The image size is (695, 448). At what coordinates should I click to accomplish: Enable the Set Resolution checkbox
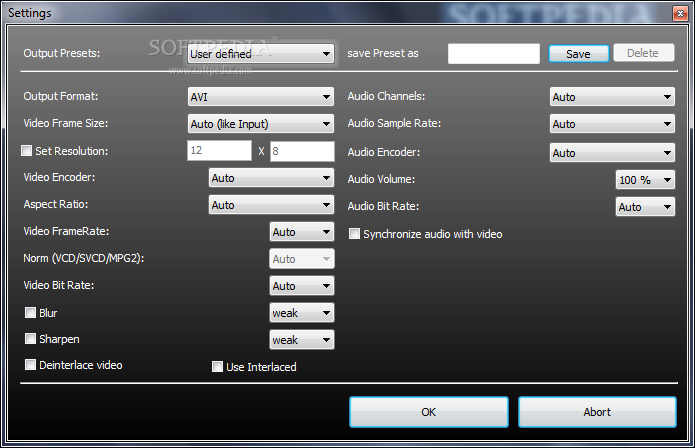click(27, 151)
